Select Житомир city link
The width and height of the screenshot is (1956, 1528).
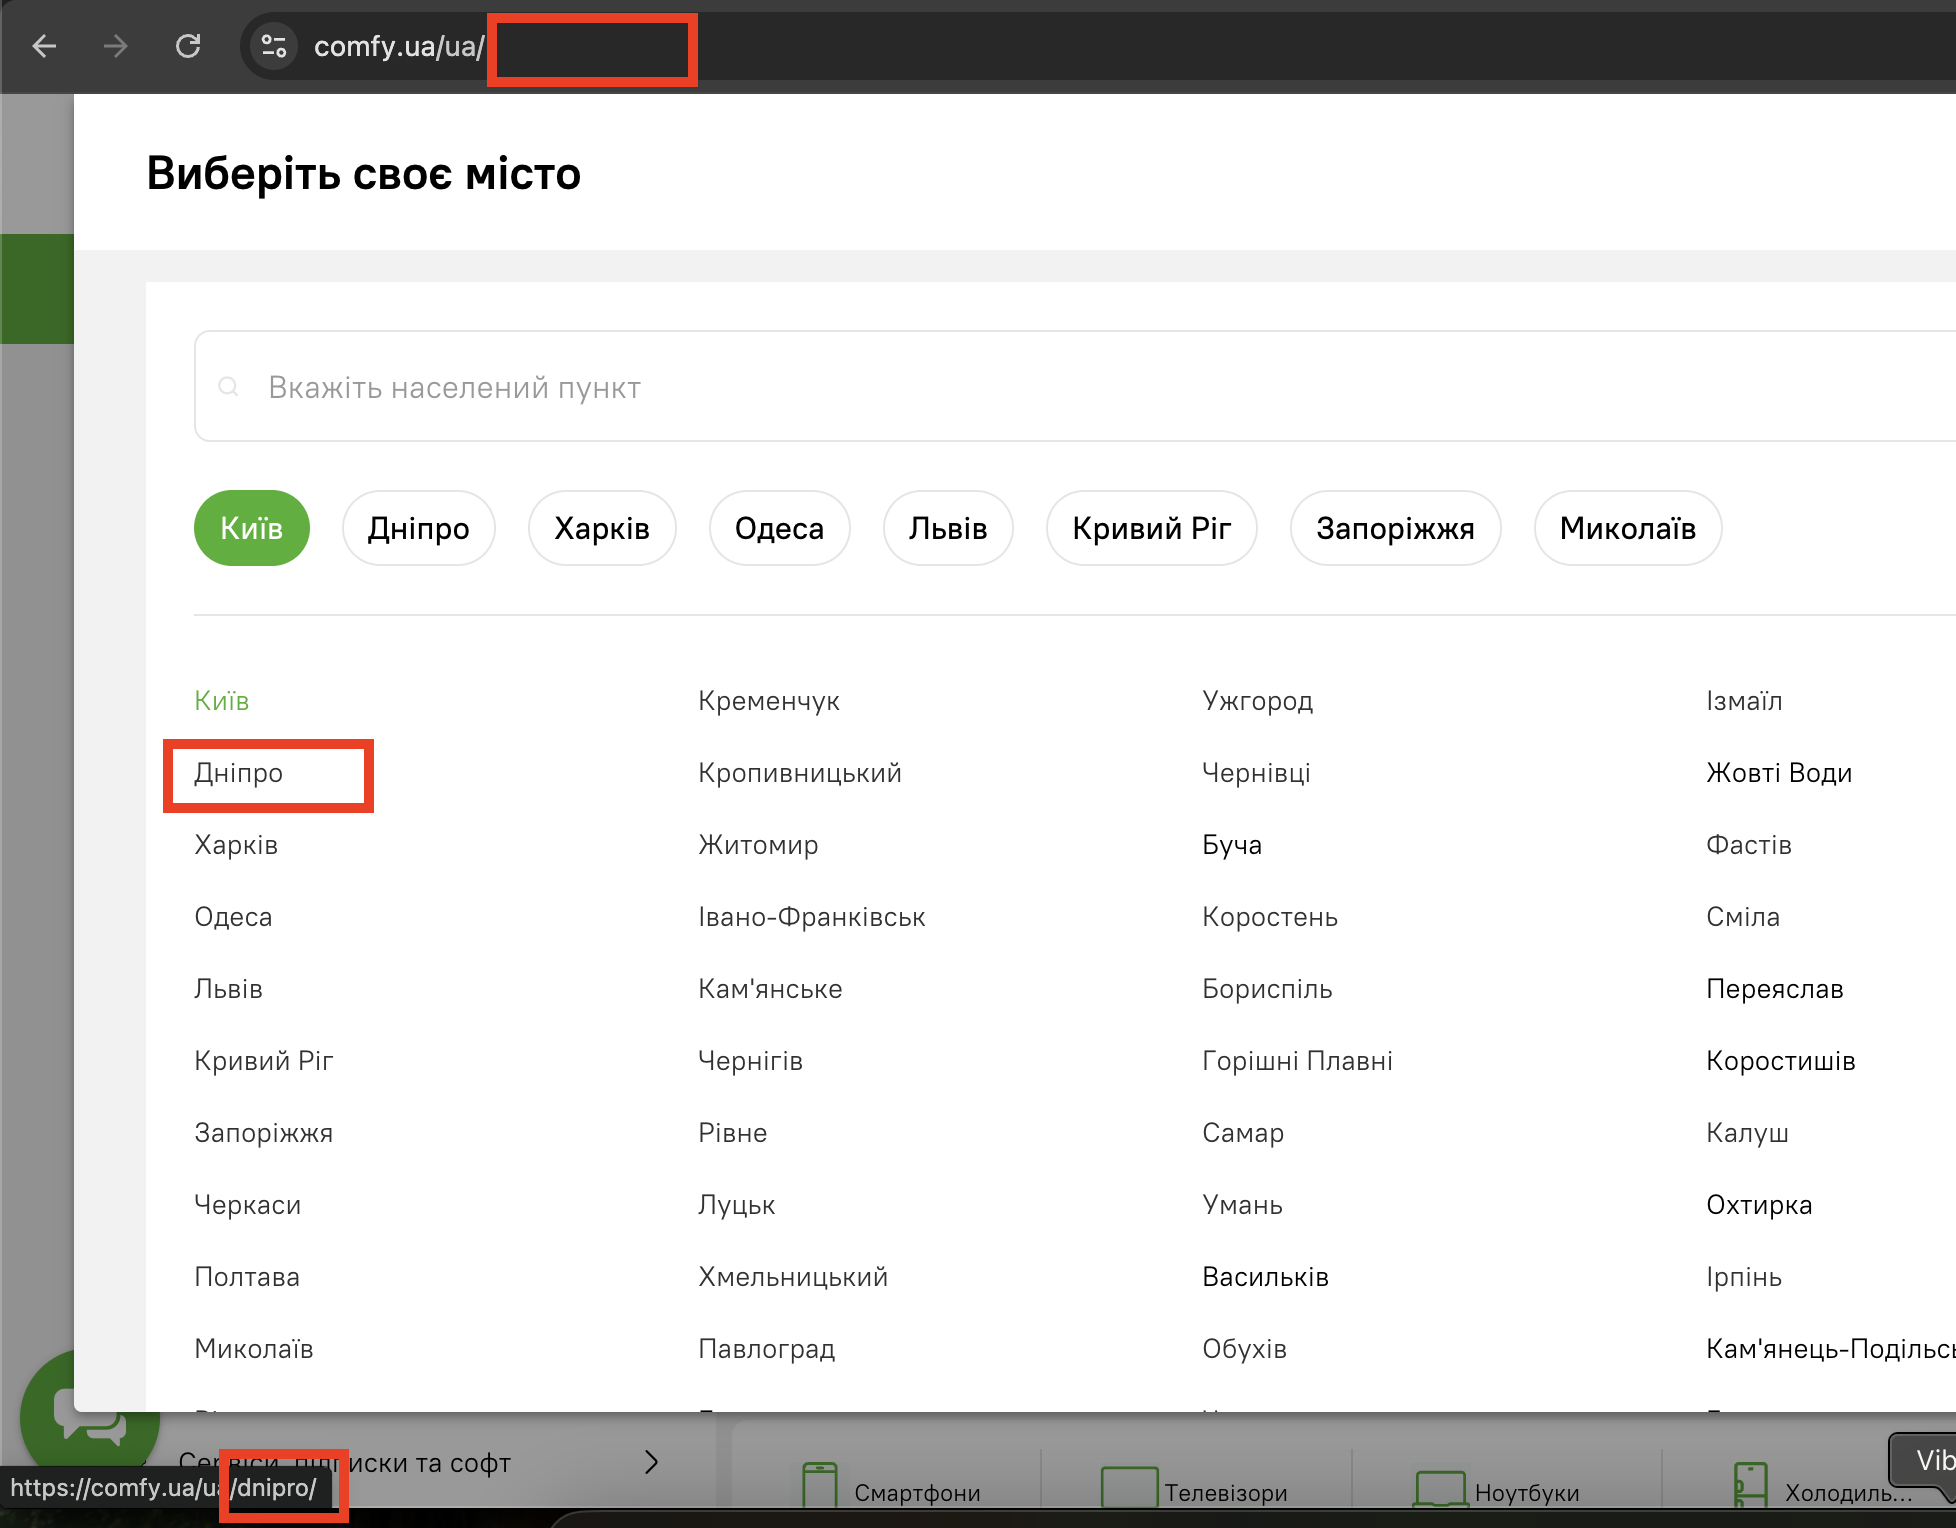759,845
